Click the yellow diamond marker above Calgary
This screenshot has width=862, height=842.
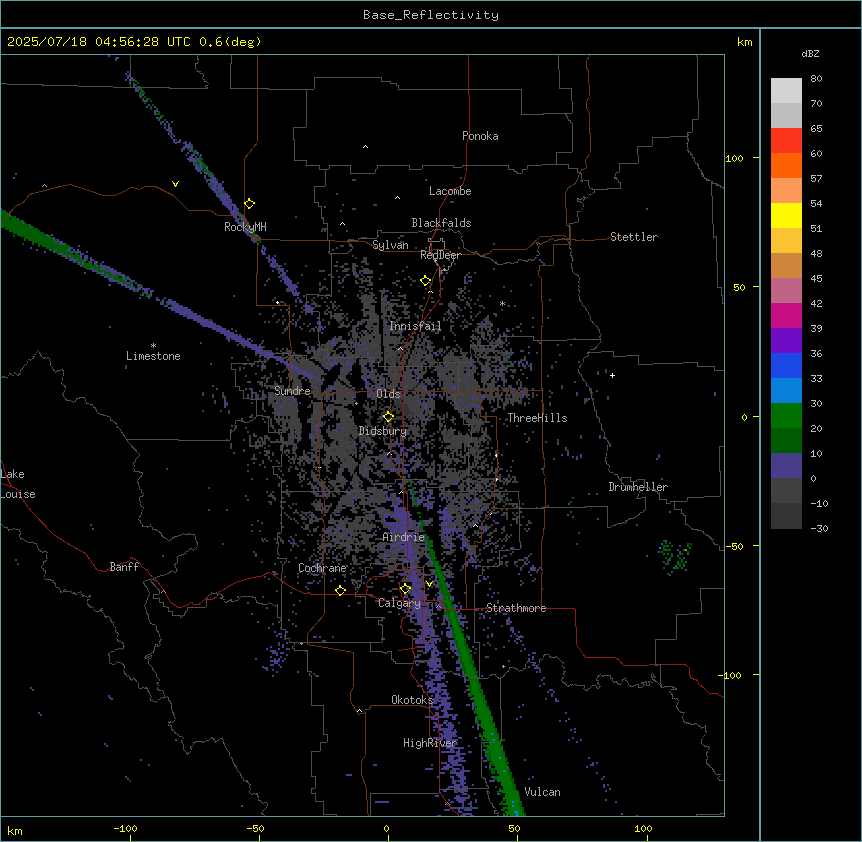(x=405, y=589)
